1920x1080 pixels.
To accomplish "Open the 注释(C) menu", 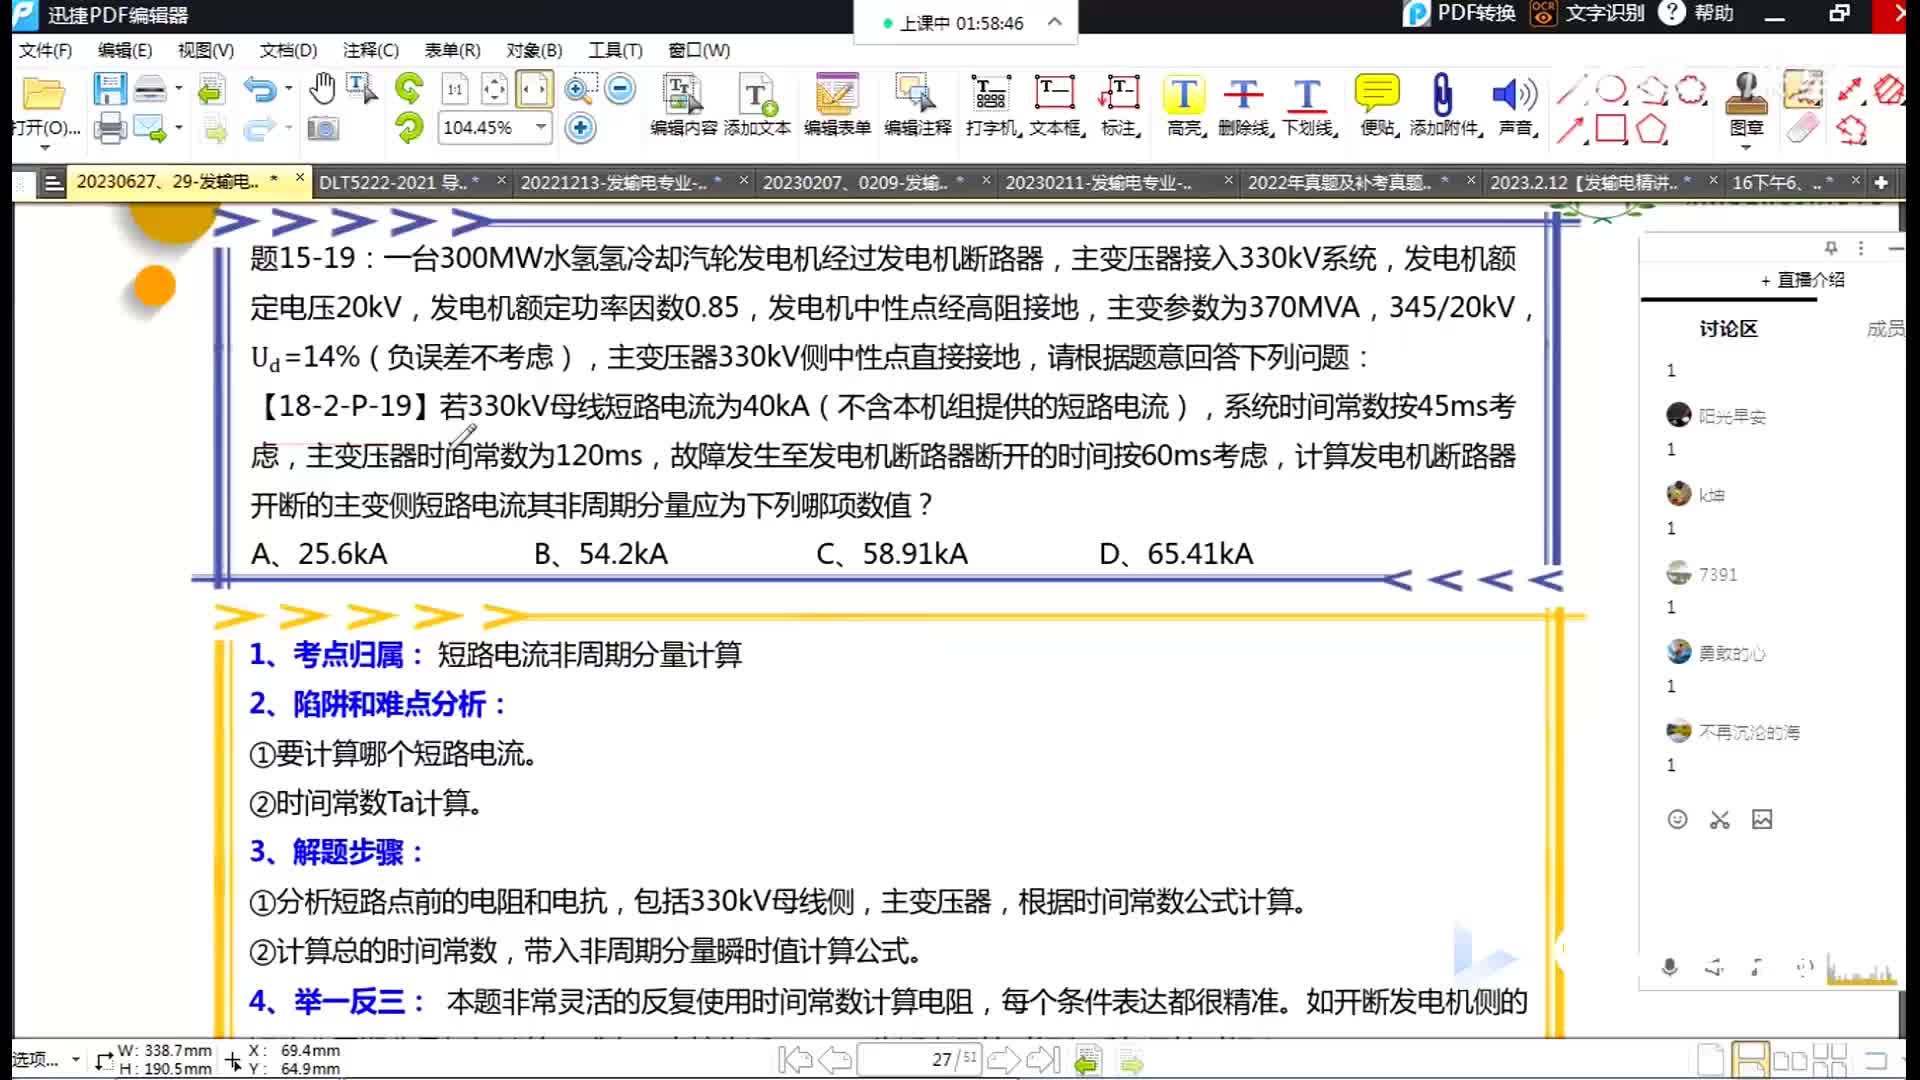I will point(370,50).
